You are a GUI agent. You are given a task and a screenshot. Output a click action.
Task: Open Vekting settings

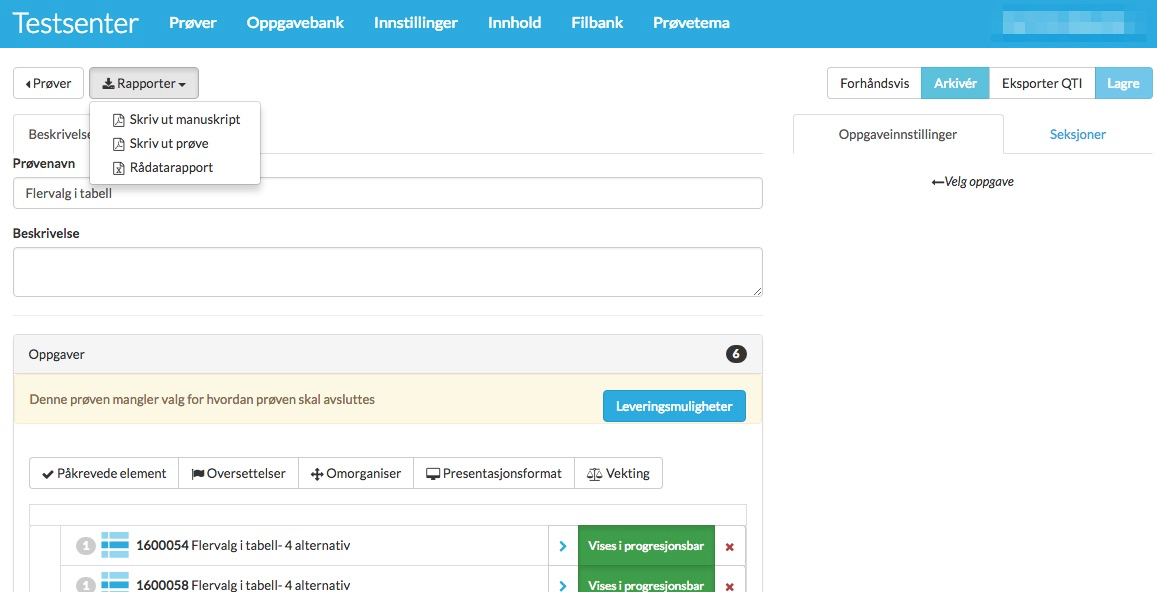[x=618, y=473]
